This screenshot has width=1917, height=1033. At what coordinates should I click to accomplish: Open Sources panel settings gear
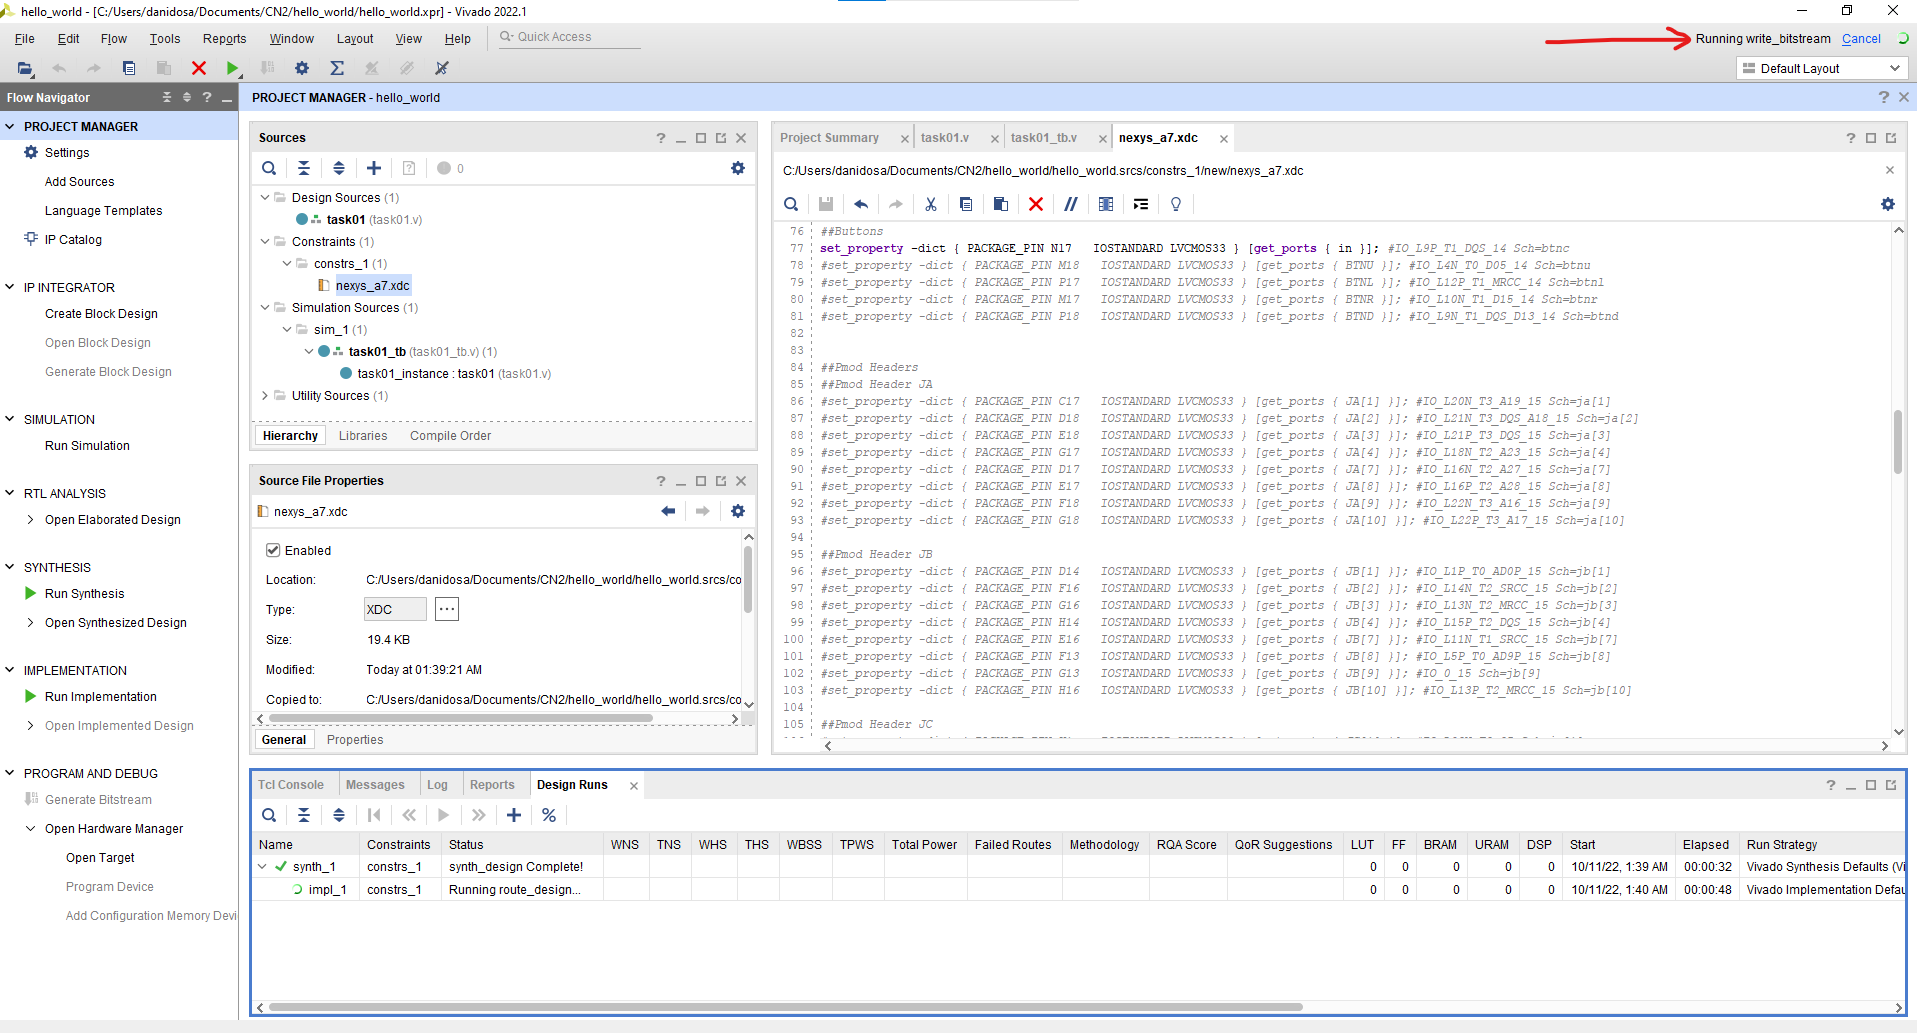[738, 168]
